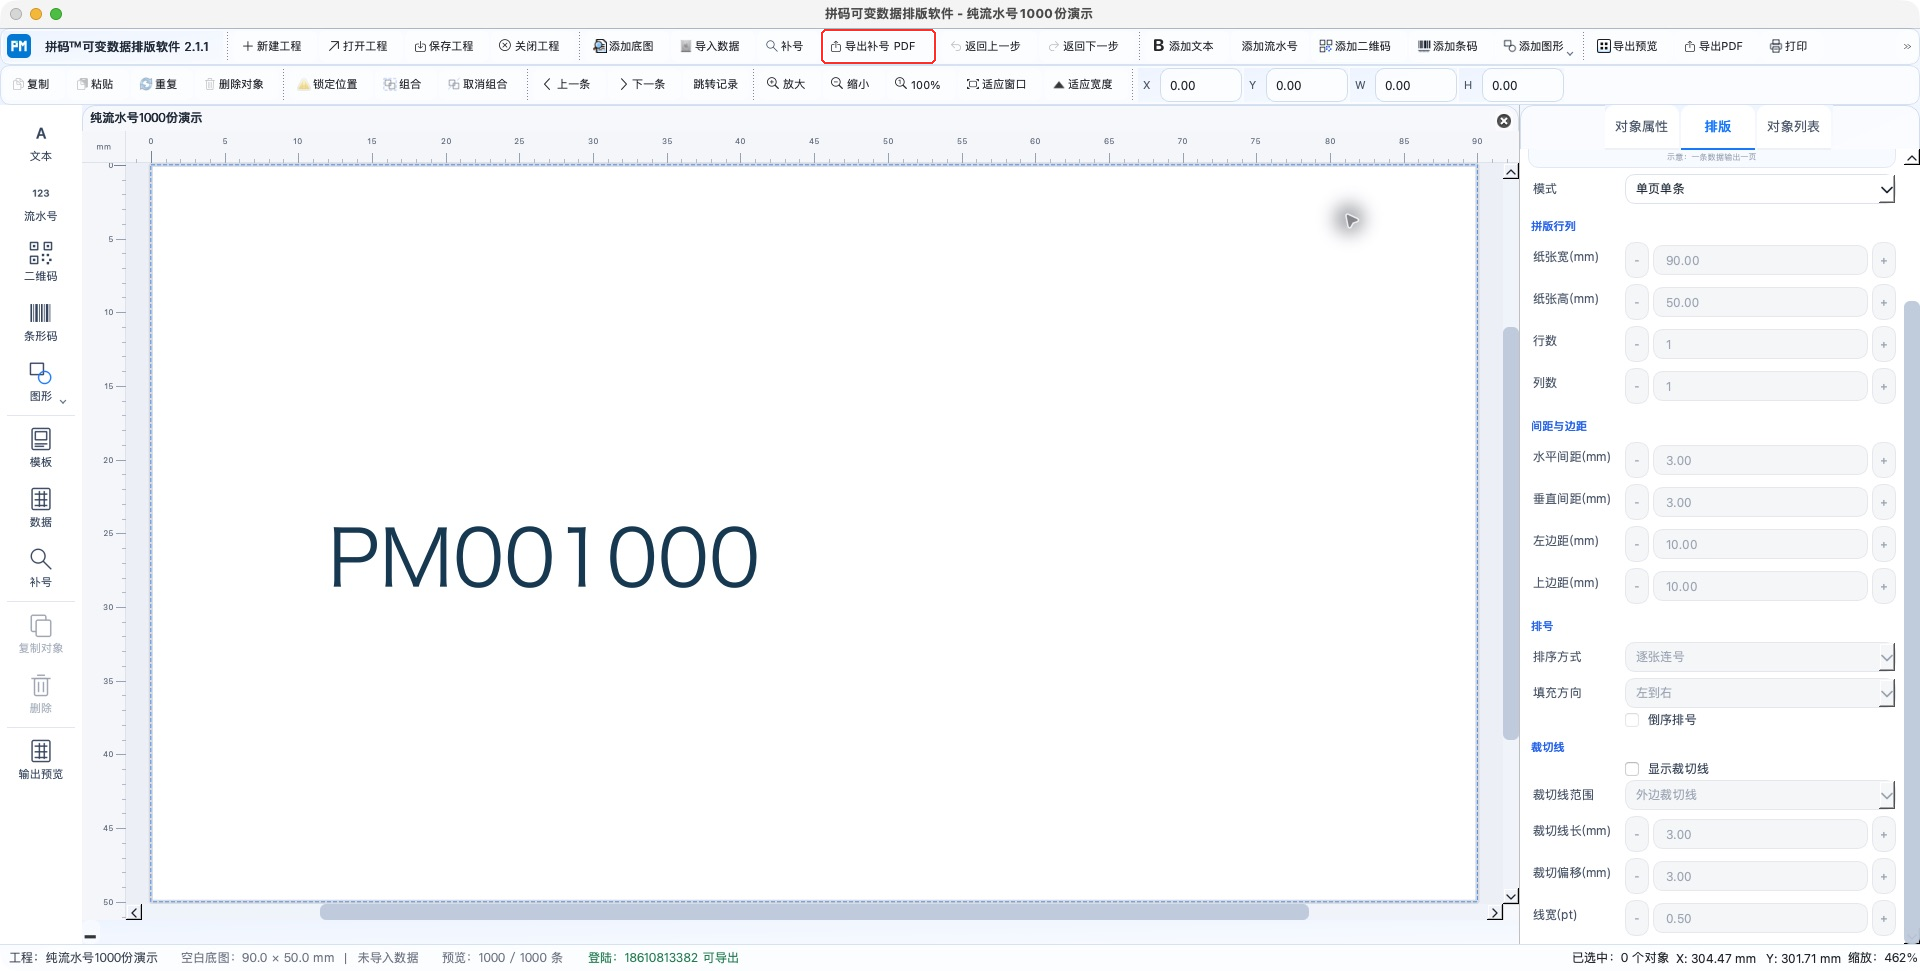Click 放大 zoom in button
This screenshot has width=1920, height=971.
click(x=786, y=84)
